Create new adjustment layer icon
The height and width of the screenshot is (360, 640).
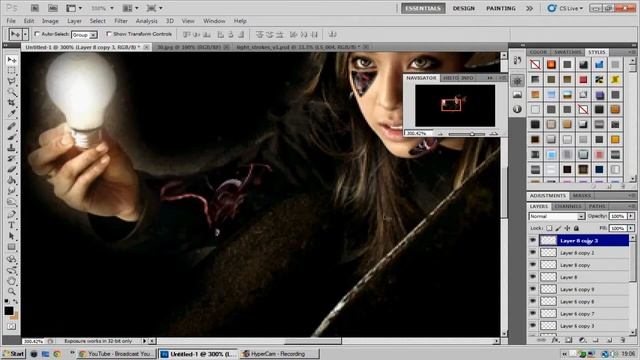click(582, 340)
